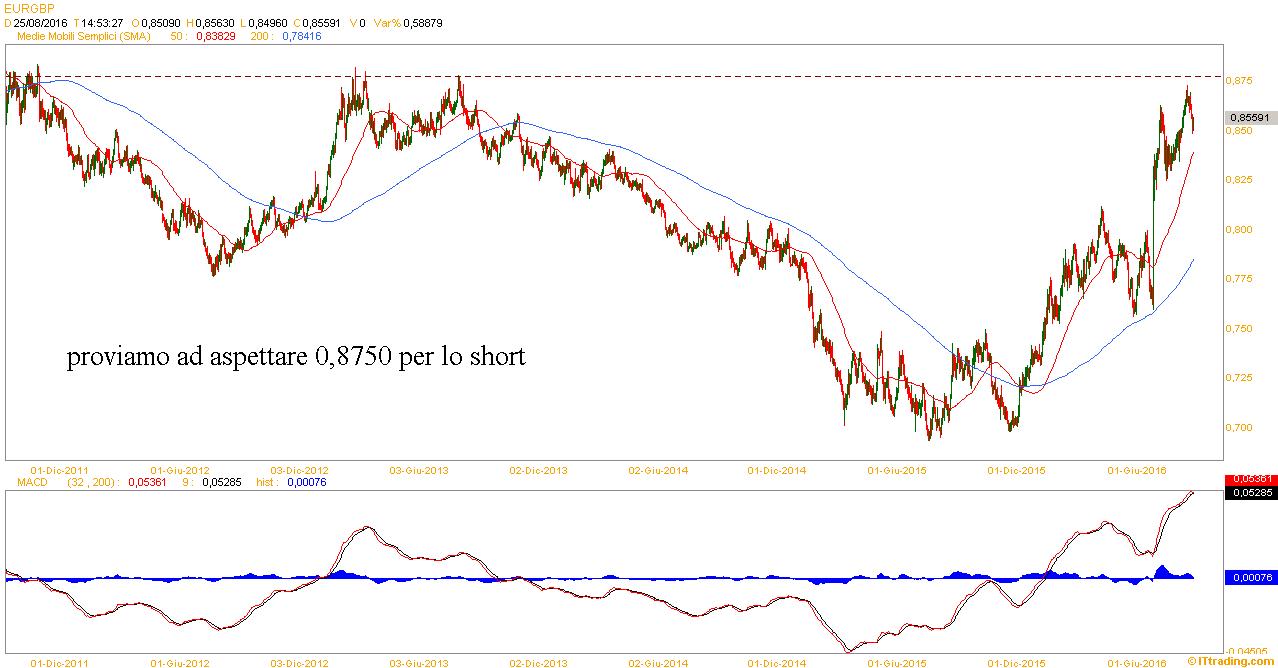Click the -0,04505 MACD axis label
Image resolution: width=1278 pixels, height=668 pixels.
pyautogui.click(x=1245, y=651)
